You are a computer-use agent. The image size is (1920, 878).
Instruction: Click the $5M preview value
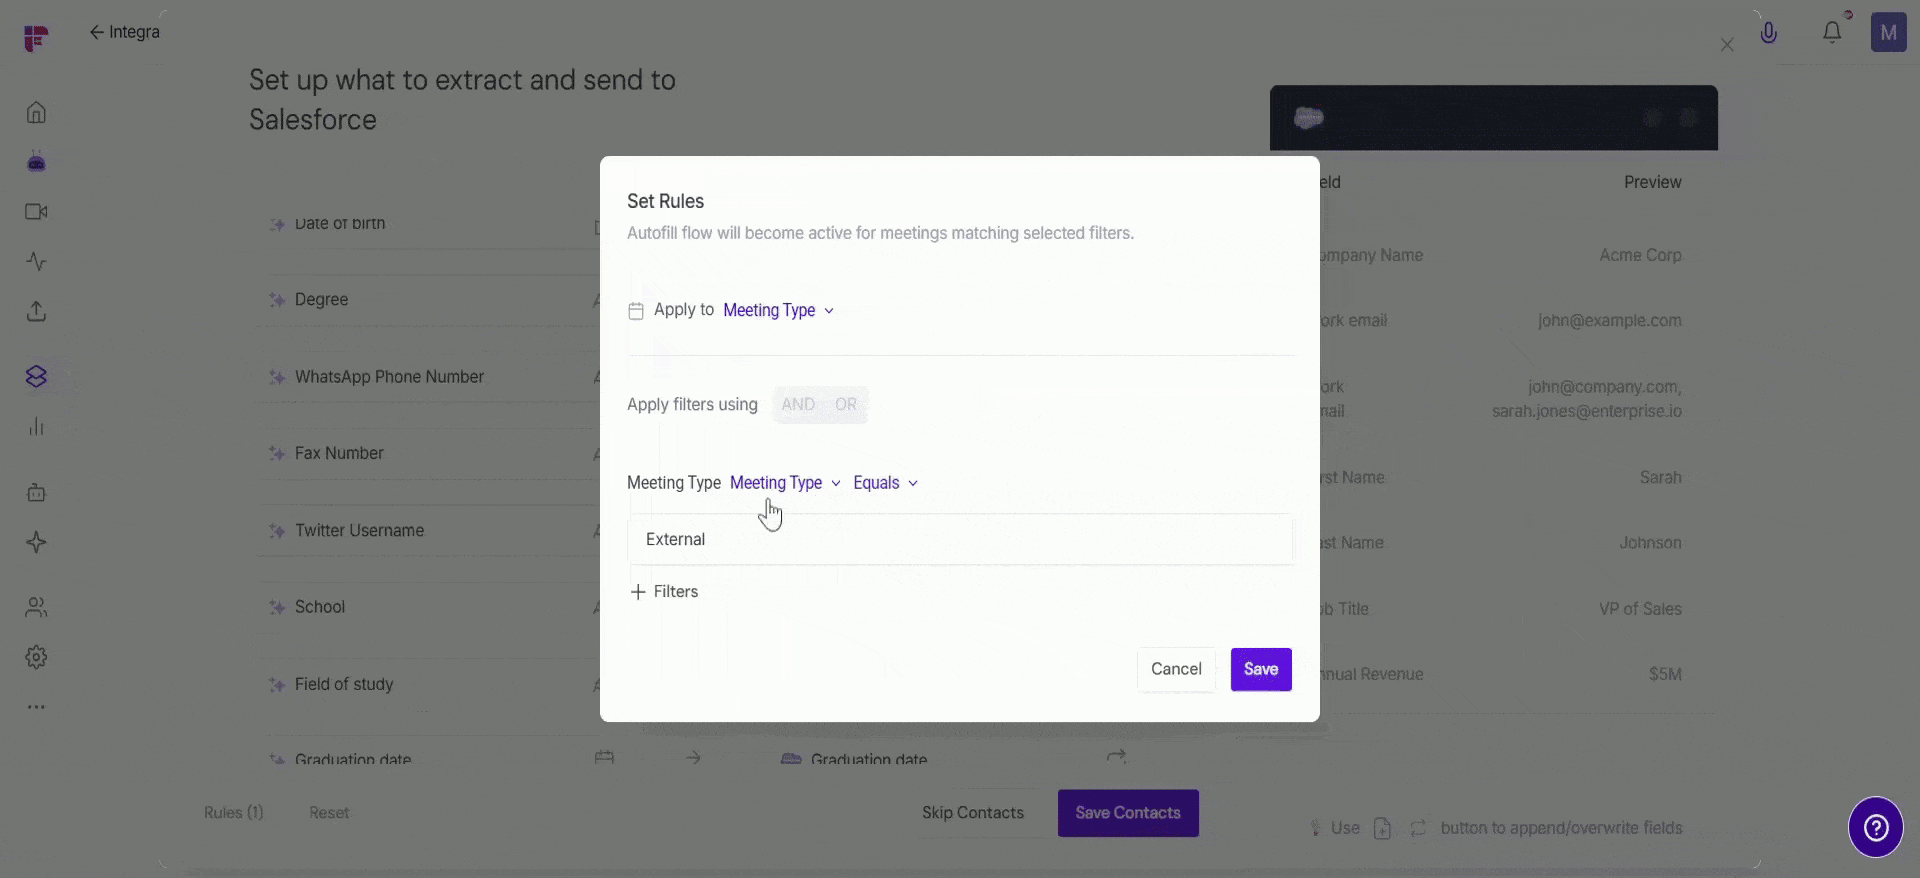pos(1665,674)
